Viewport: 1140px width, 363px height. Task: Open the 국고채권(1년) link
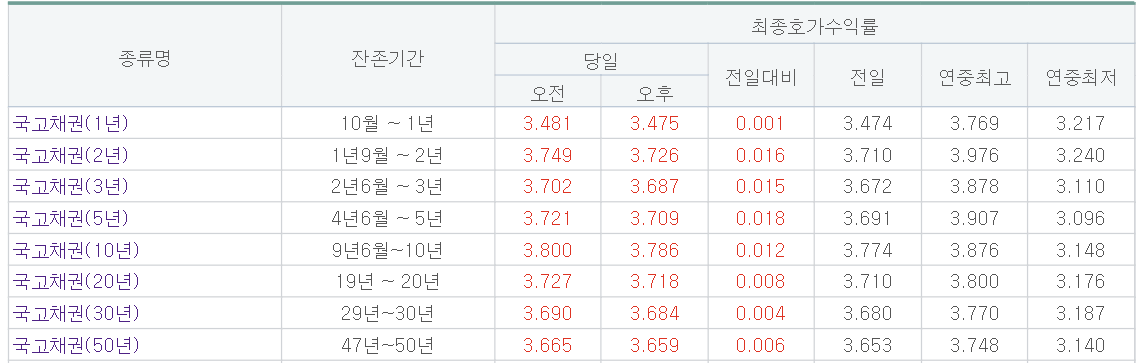pyautogui.click(x=71, y=124)
